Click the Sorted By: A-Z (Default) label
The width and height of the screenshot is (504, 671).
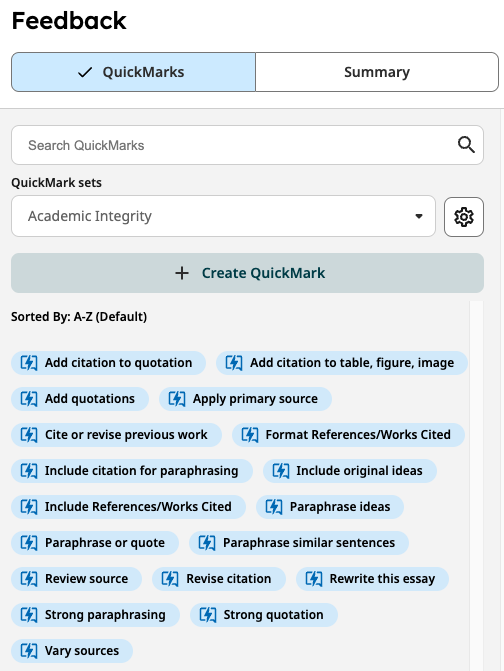79,317
